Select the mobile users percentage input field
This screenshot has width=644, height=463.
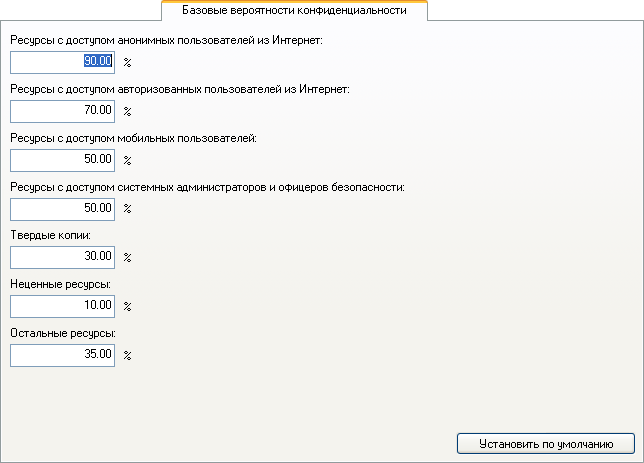[x=62, y=160]
